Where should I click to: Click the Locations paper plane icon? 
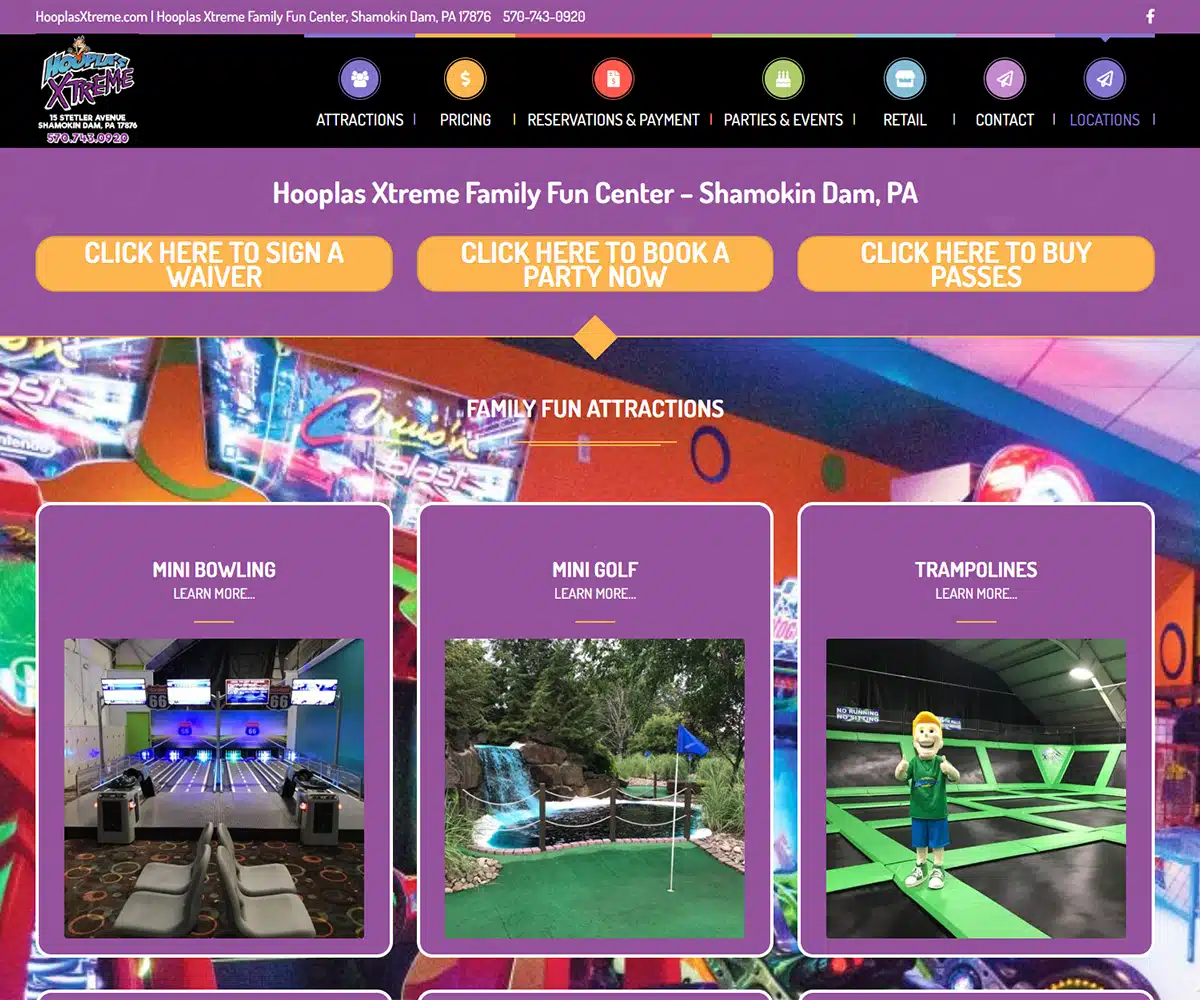point(1105,79)
